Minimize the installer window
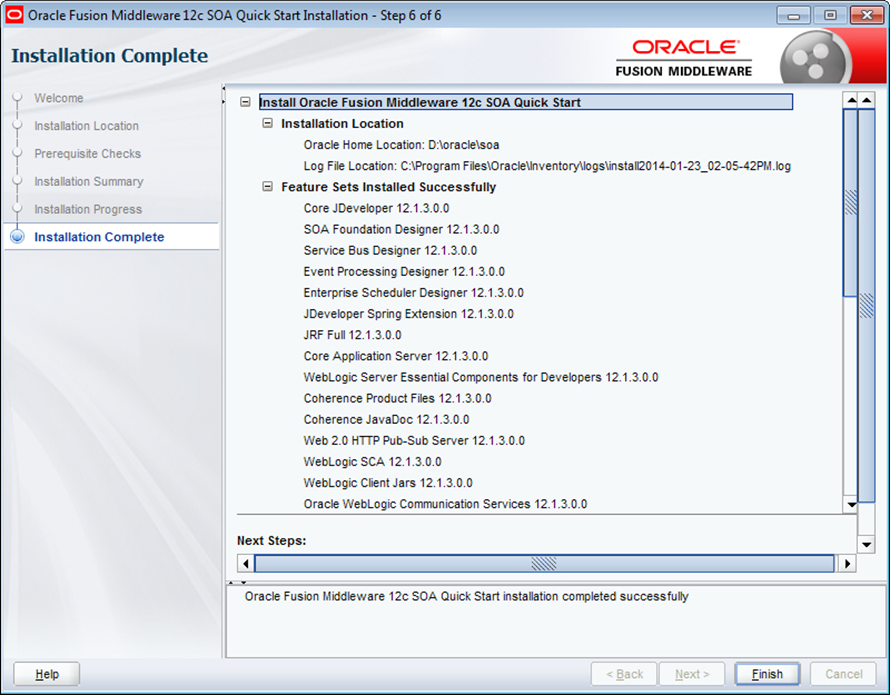Viewport: 890px width, 695px height. click(x=794, y=15)
